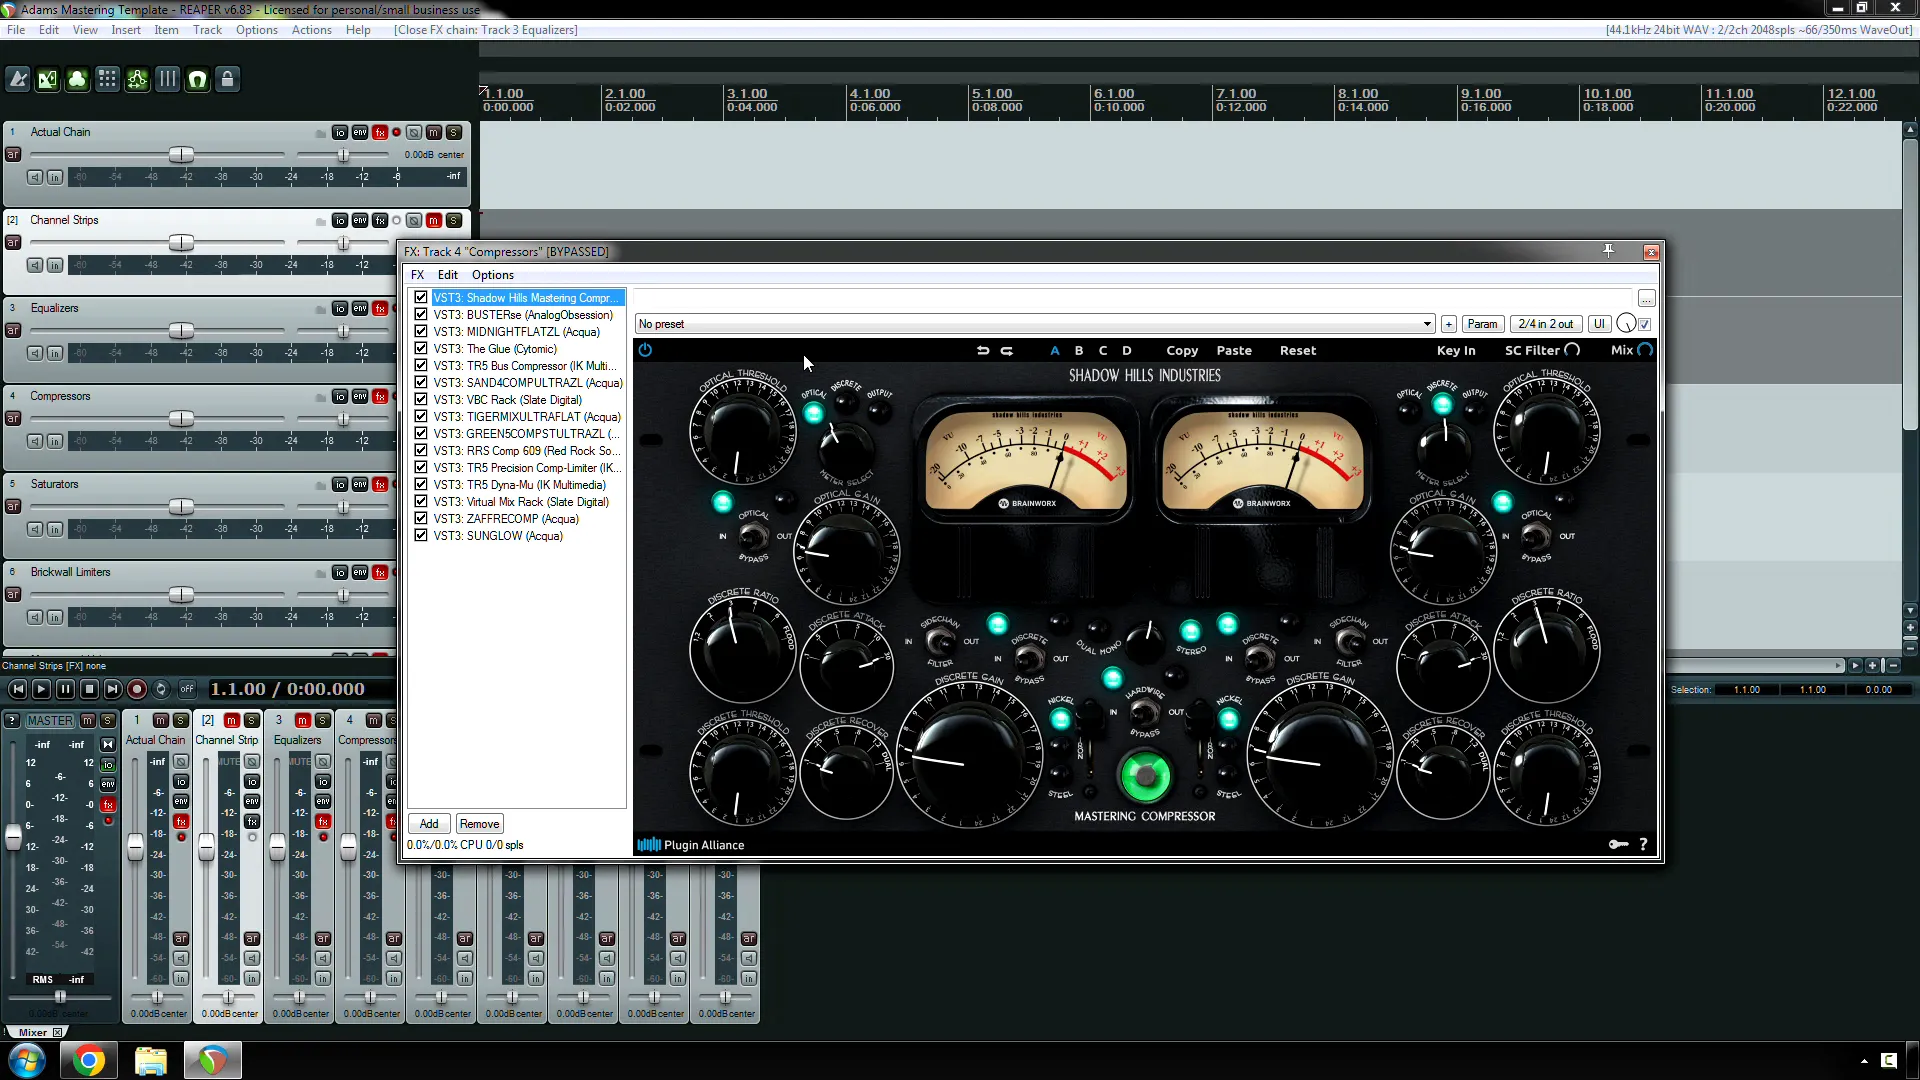The image size is (1920, 1080).
Task: Toggle auto-crossfade toolbar button
Action: pos(48,79)
